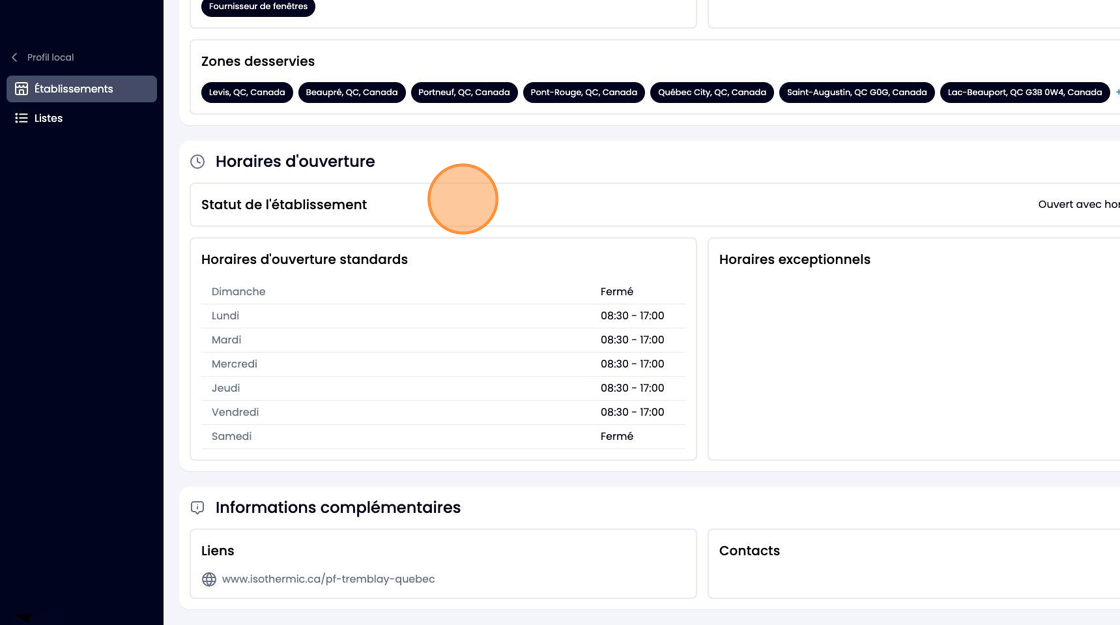Click the Contacts card heading

(x=749, y=551)
